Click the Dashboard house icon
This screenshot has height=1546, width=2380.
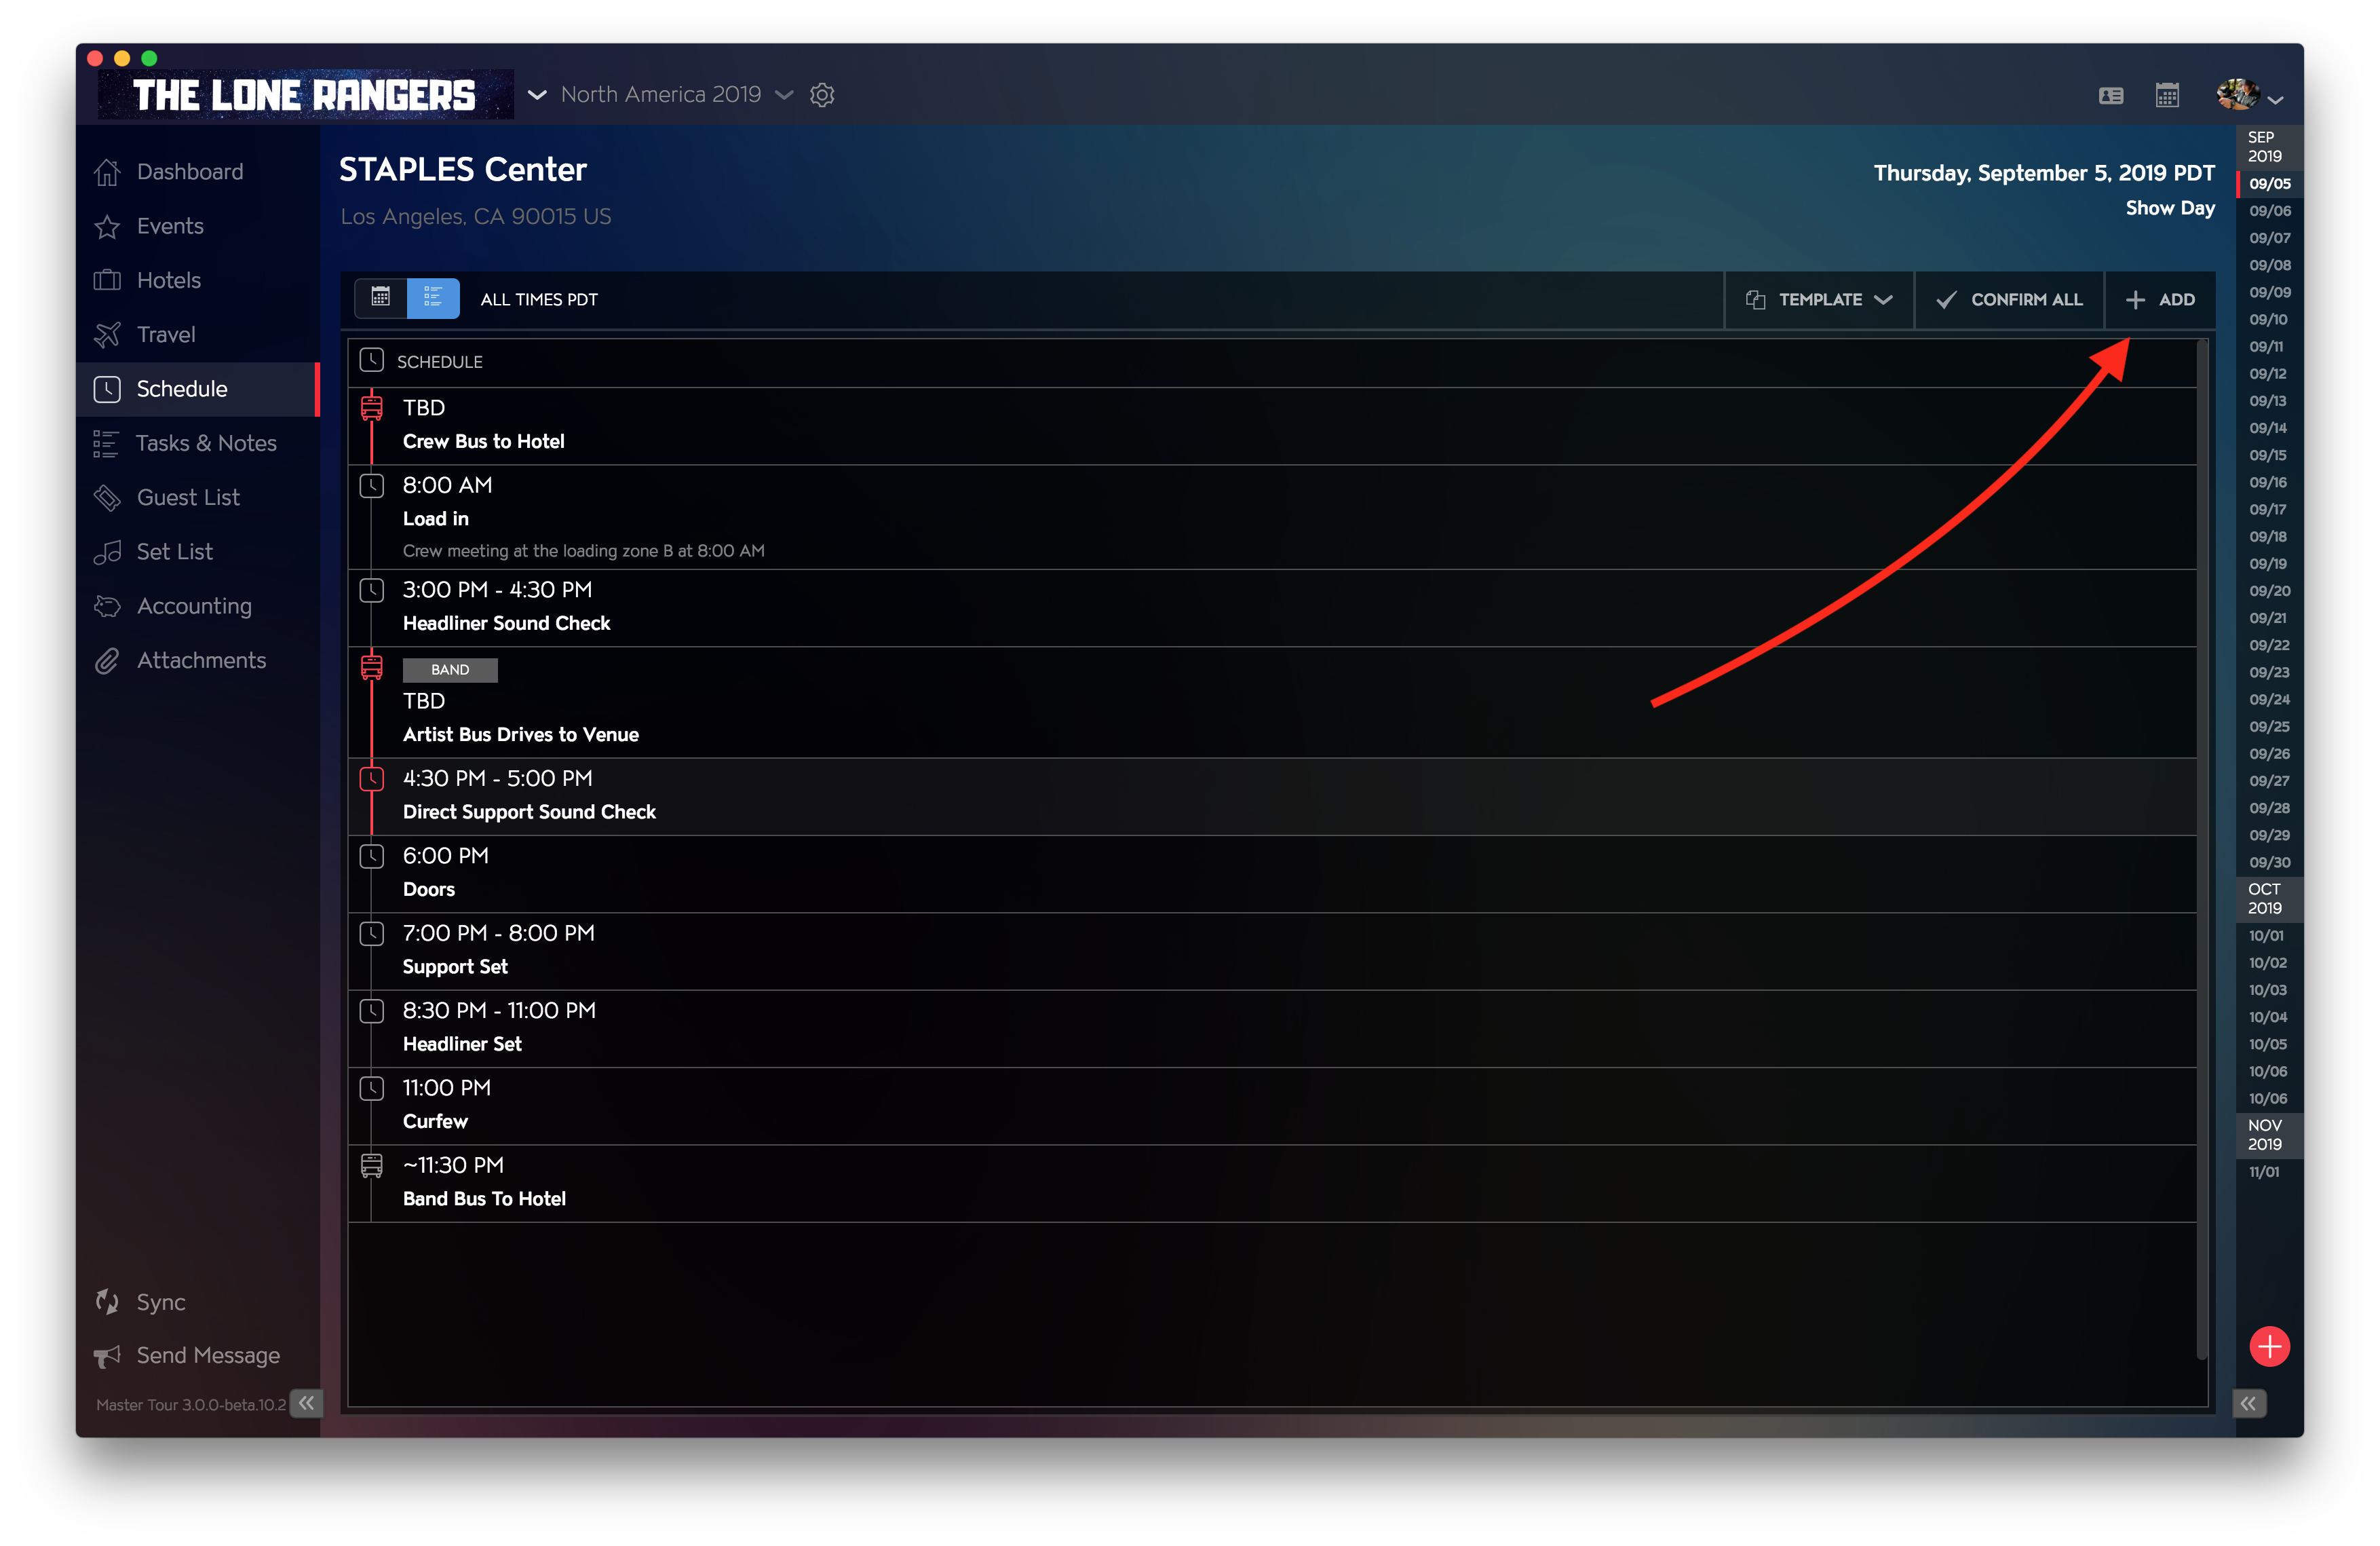click(x=107, y=172)
